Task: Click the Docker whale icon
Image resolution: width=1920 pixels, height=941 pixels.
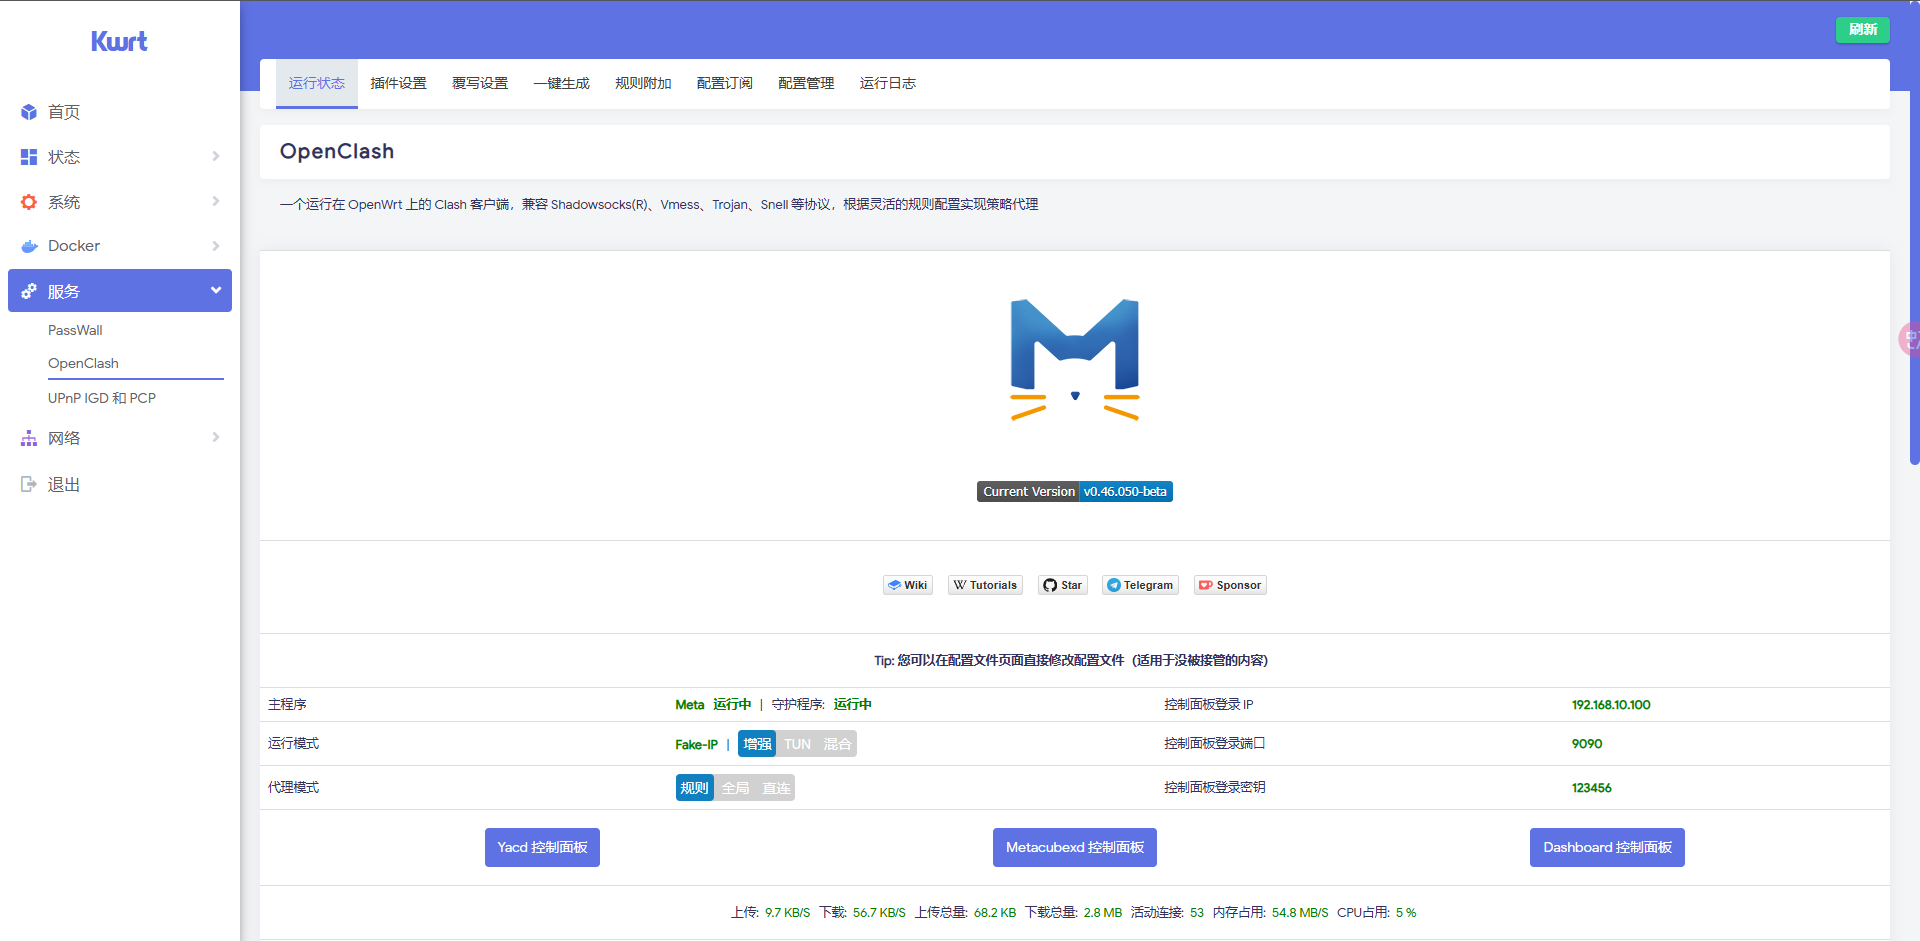Action: point(29,246)
